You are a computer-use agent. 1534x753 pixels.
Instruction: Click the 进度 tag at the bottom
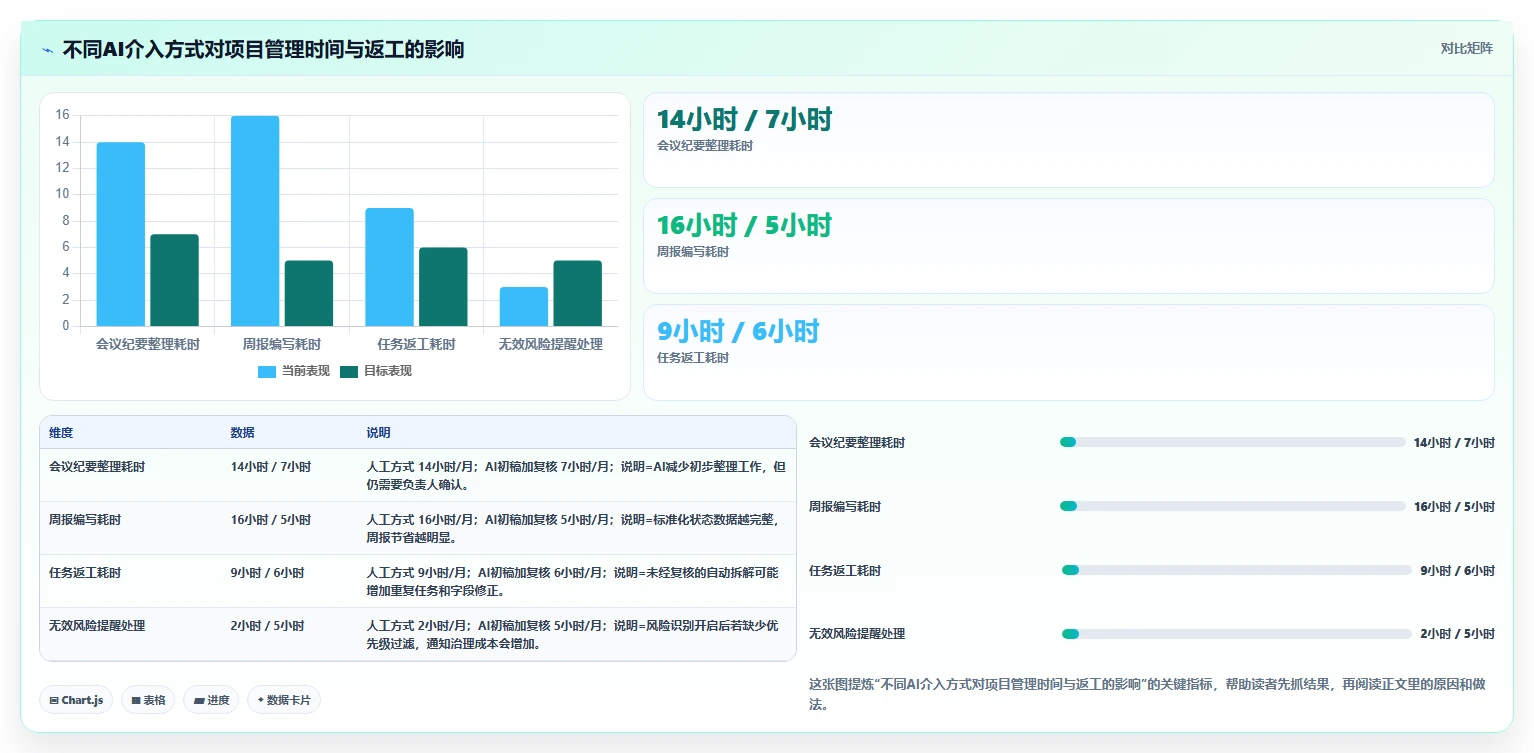tap(211, 700)
